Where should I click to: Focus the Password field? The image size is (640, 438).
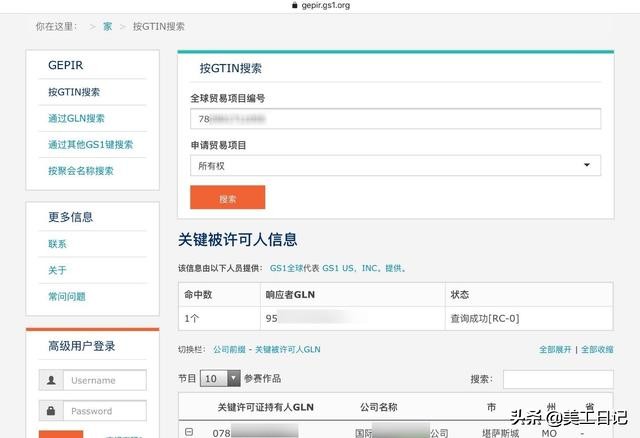pyautogui.click(x=104, y=411)
